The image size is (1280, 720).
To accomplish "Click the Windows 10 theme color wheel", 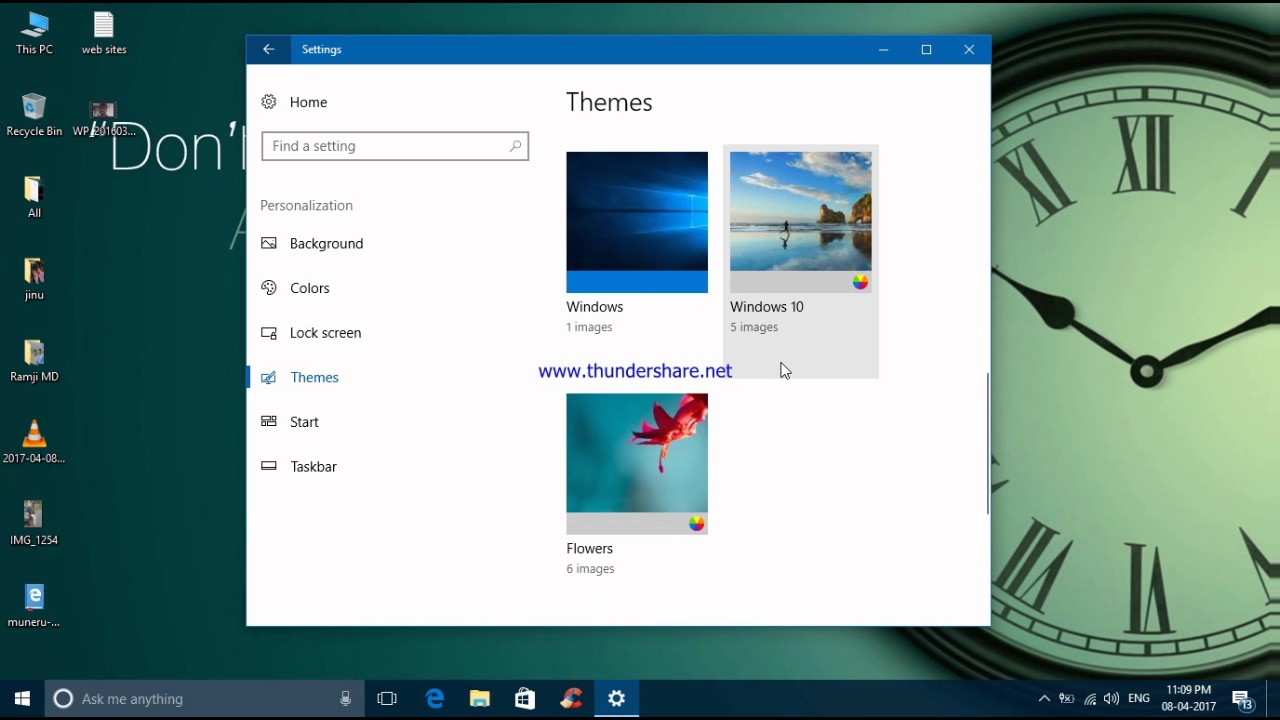I will (x=860, y=282).
